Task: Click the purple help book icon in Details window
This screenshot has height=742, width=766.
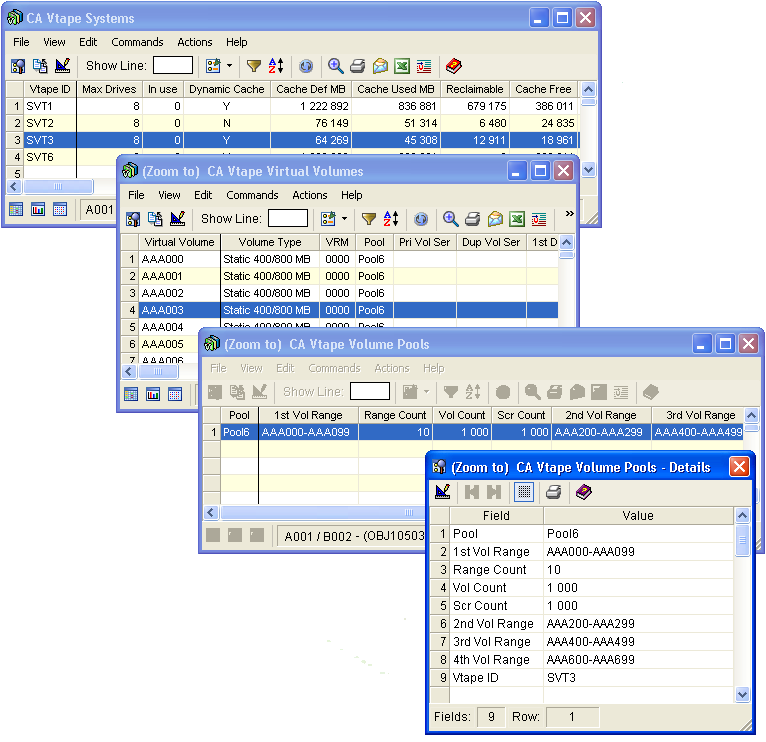Action: 583,492
